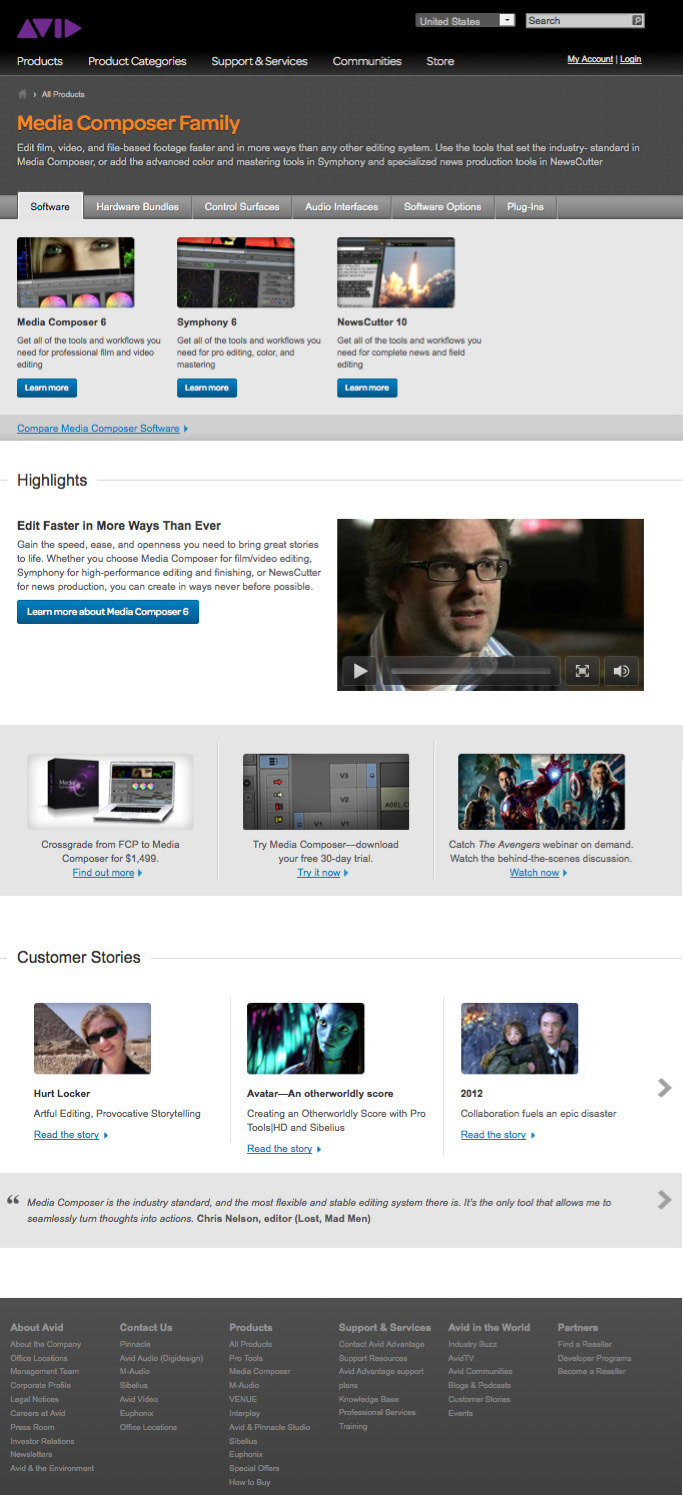
Task: Open Developer Programs footer link
Action: (594, 1358)
